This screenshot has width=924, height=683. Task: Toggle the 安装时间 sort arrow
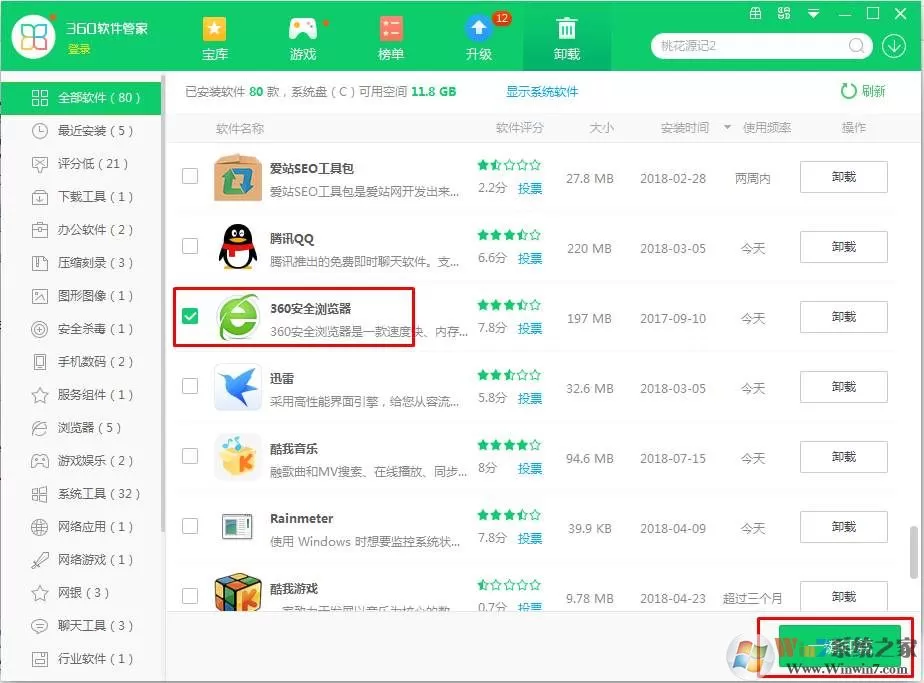click(727, 127)
